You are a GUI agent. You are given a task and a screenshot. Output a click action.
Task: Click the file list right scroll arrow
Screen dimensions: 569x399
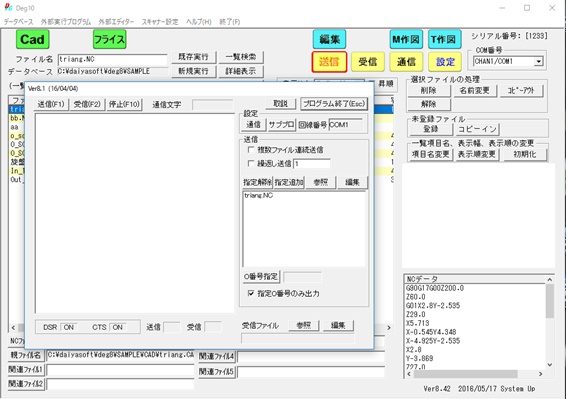389,328
